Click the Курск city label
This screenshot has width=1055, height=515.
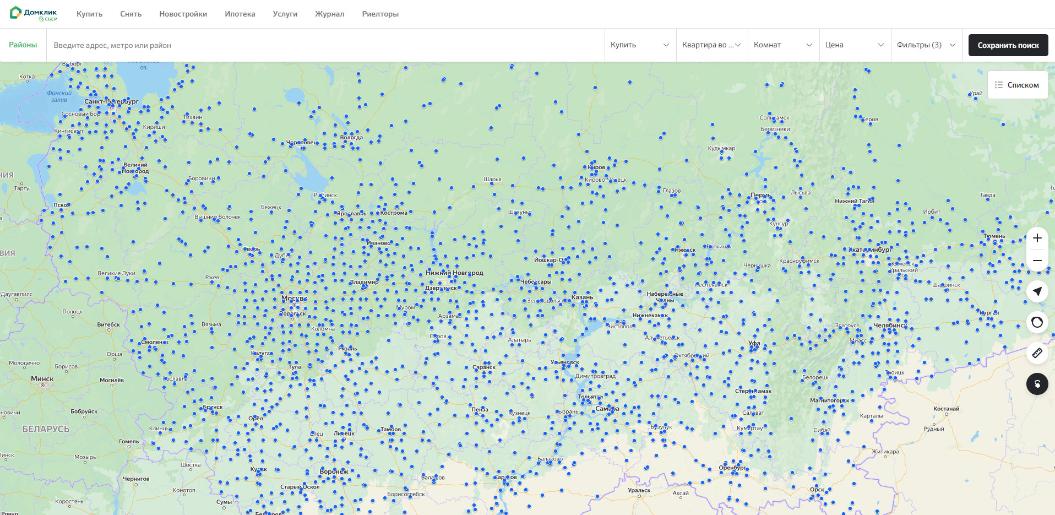click(x=258, y=469)
